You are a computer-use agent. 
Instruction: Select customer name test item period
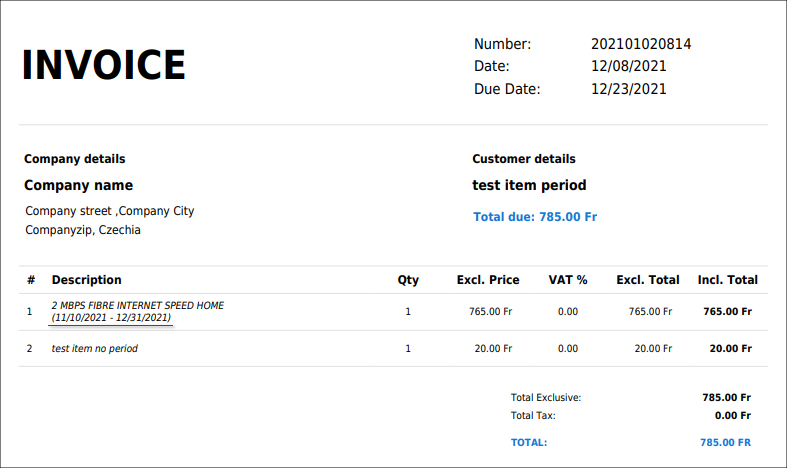pos(529,185)
